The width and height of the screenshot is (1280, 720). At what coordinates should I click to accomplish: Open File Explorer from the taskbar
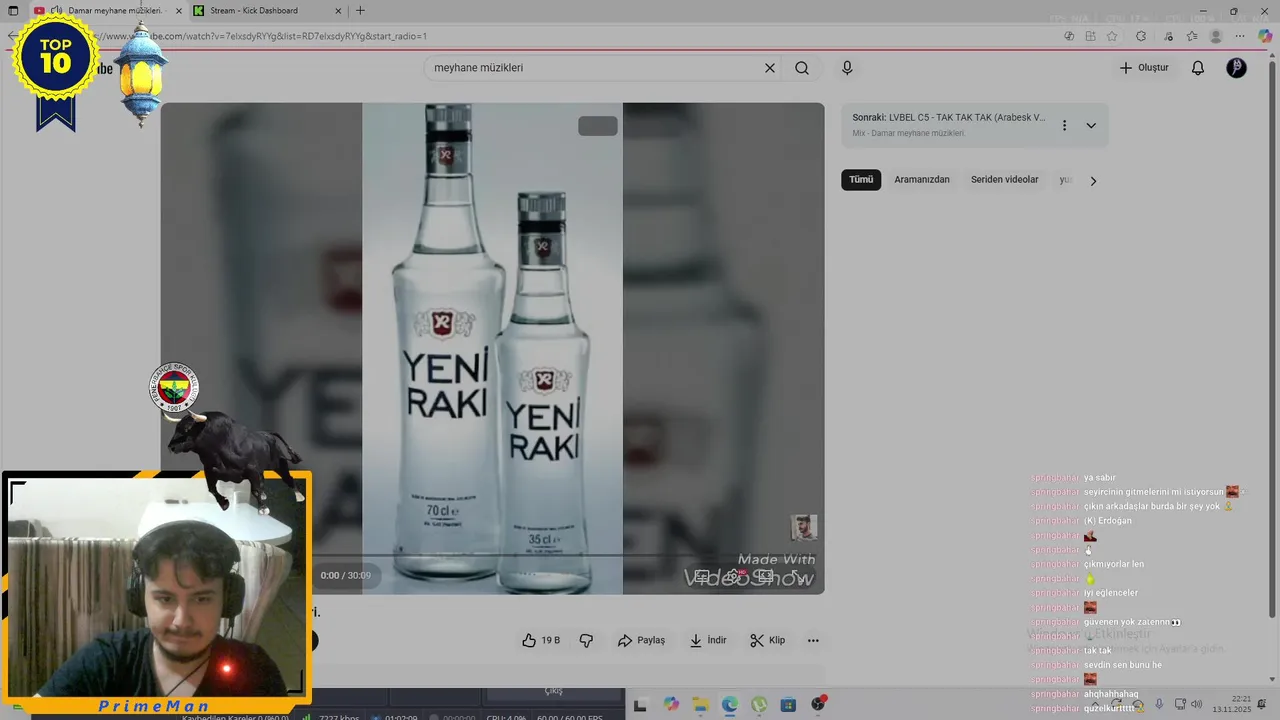click(x=700, y=705)
